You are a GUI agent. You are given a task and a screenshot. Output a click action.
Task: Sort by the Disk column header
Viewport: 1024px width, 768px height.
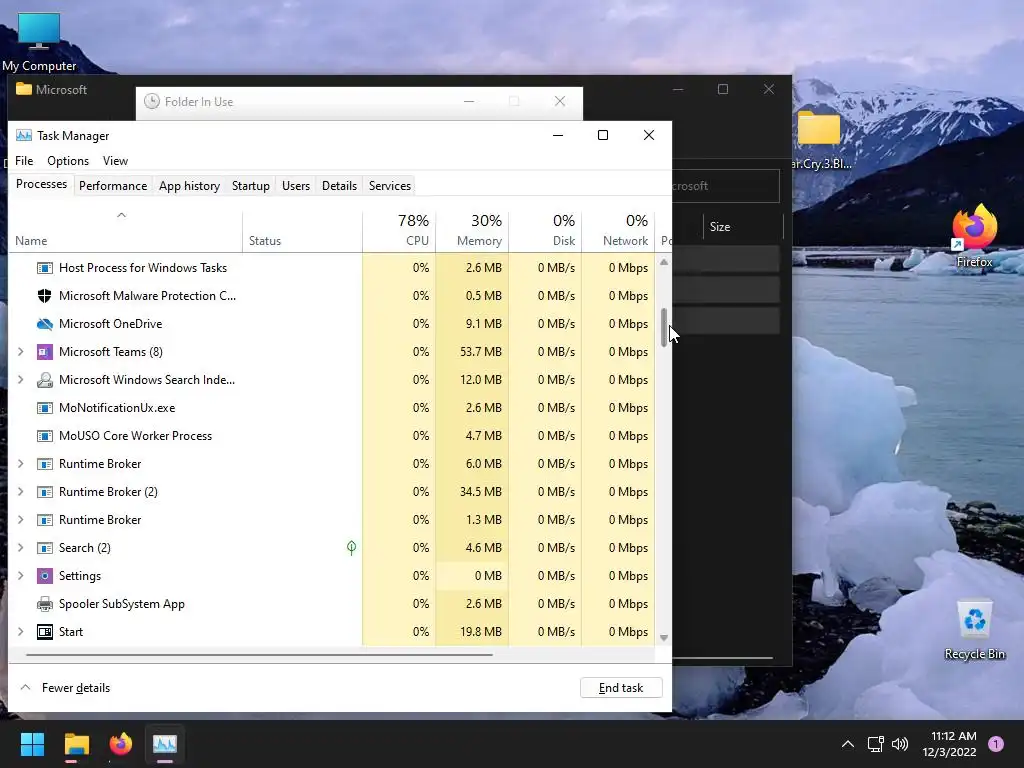pos(545,231)
